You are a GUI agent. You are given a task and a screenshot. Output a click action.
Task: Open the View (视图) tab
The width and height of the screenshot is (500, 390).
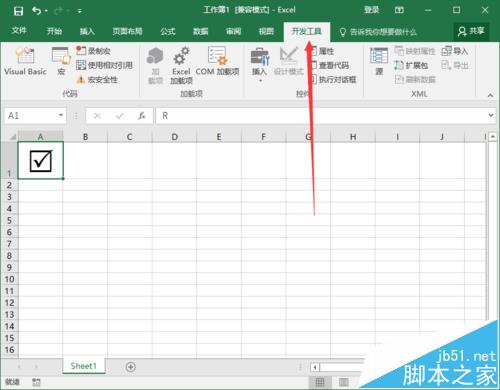(x=266, y=31)
